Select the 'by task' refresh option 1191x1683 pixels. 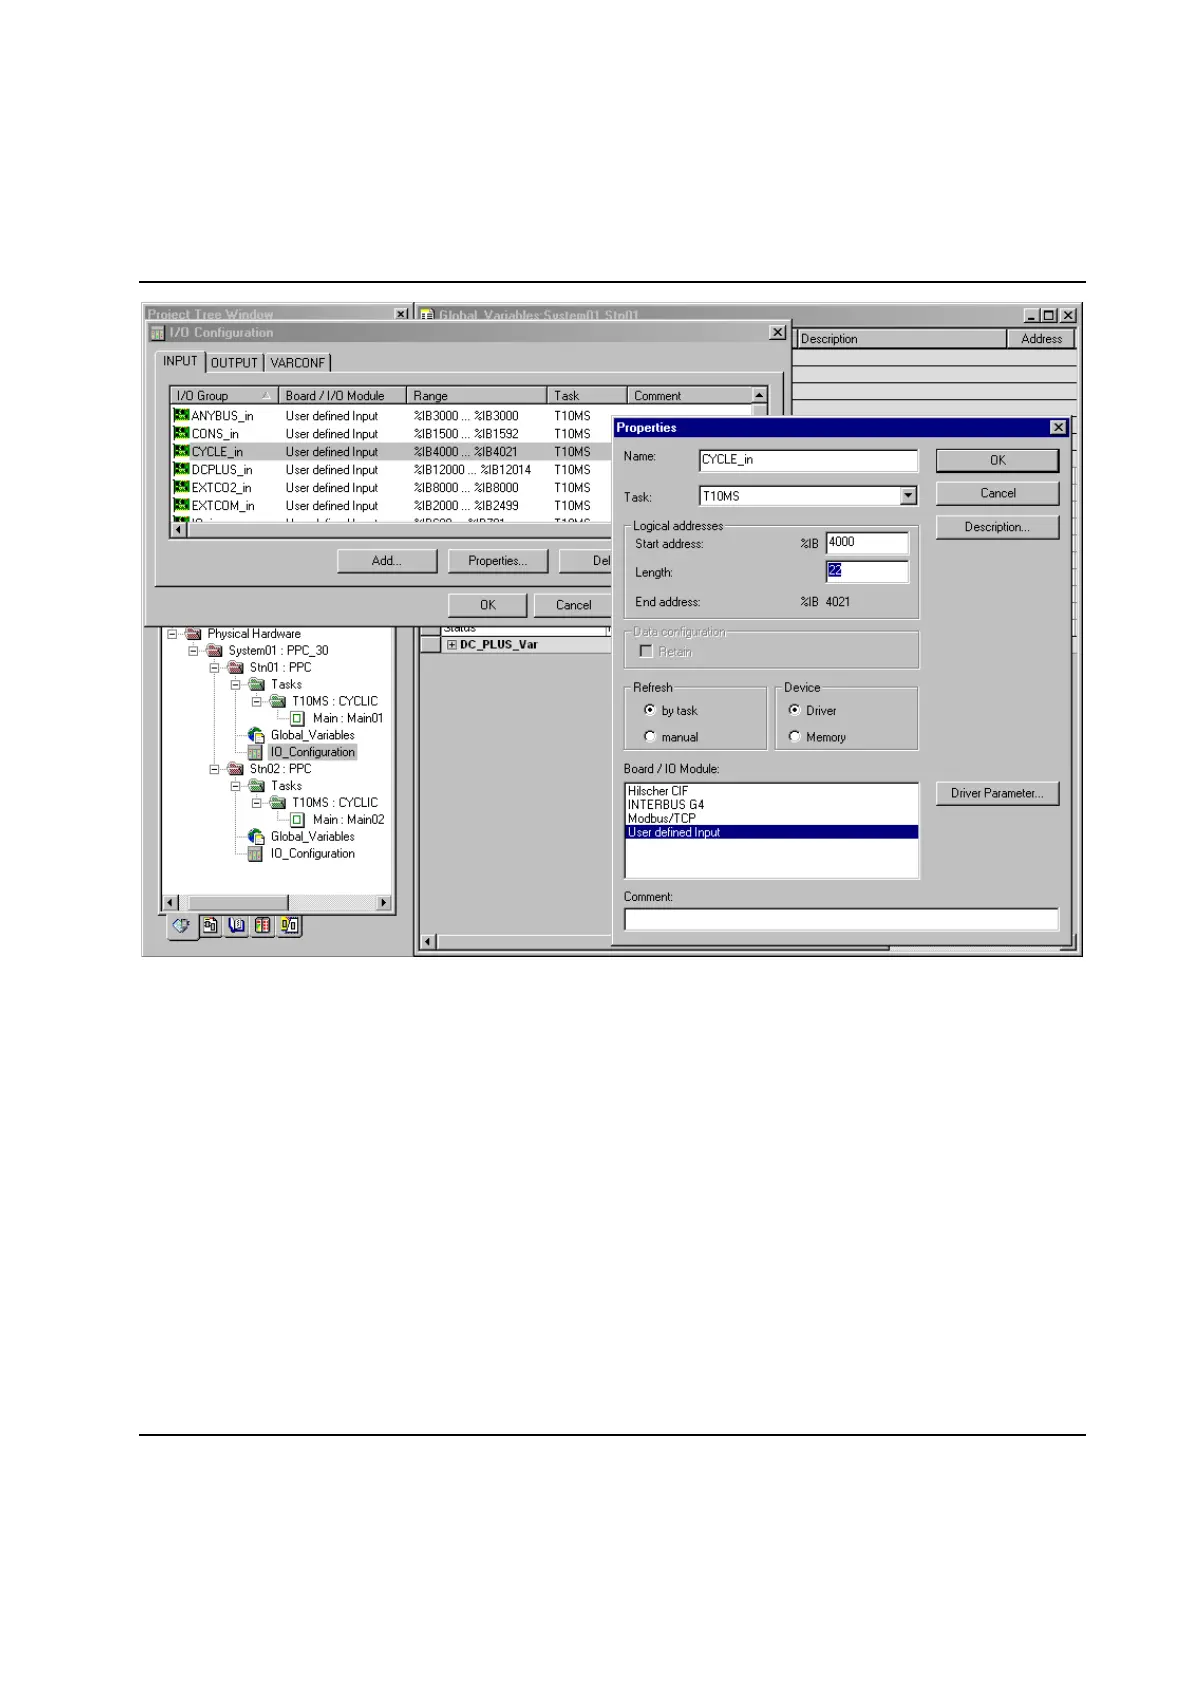[x=650, y=710]
